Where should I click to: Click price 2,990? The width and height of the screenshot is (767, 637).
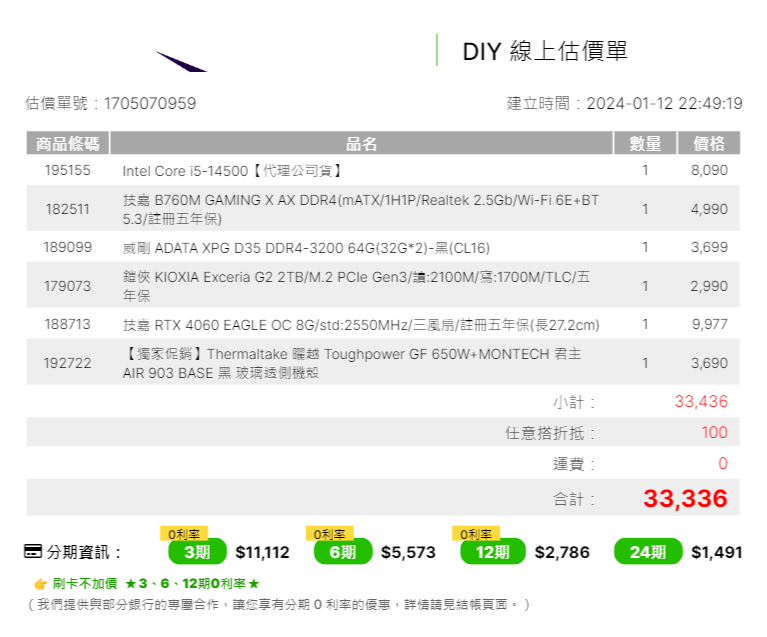click(709, 286)
